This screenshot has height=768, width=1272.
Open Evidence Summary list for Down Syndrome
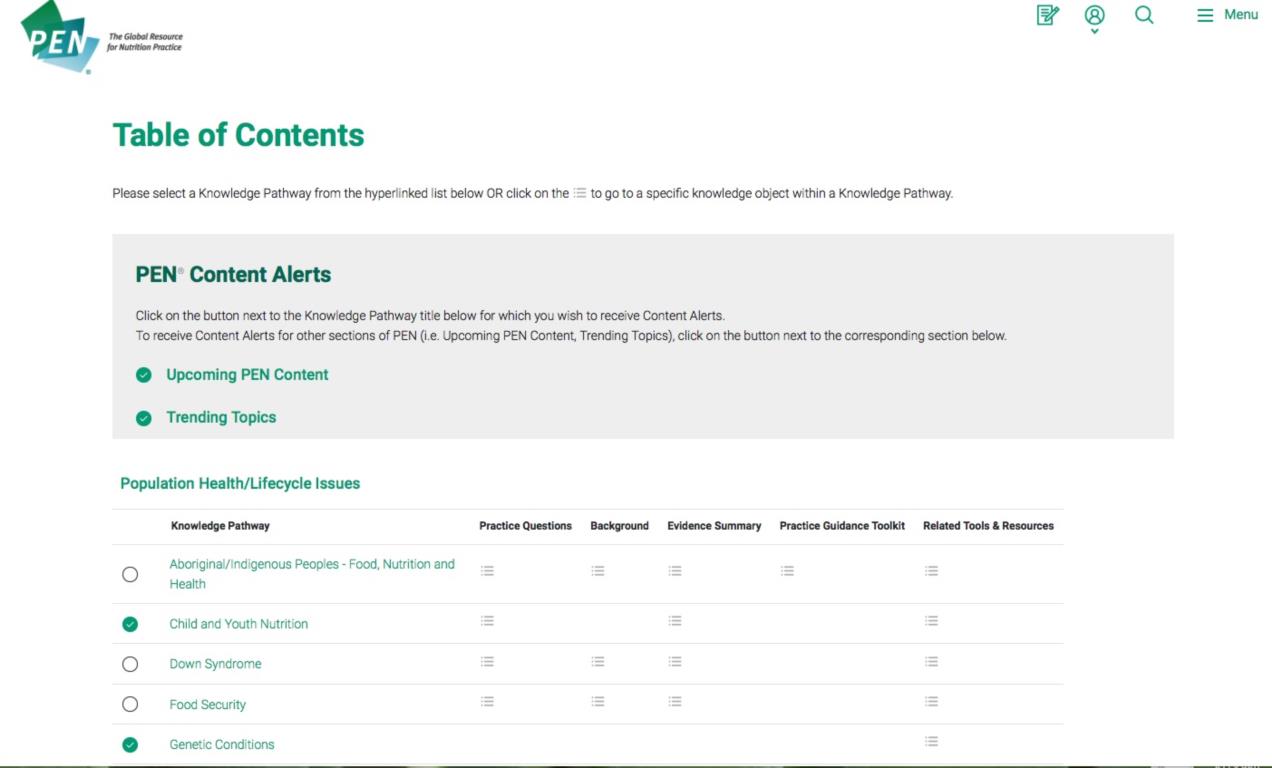(675, 661)
